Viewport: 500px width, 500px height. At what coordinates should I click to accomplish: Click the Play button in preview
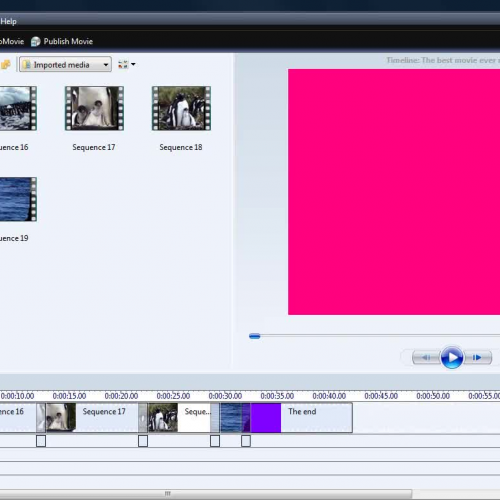point(452,357)
